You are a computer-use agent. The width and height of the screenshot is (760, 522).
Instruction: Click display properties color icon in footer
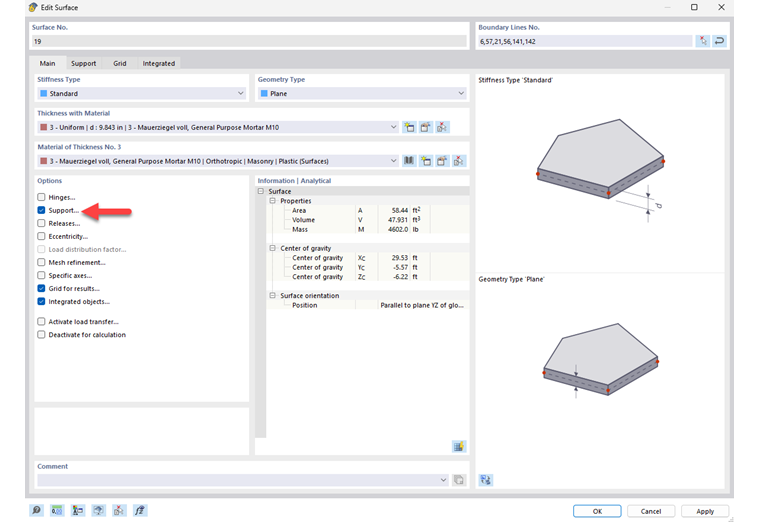tap(78, 510)
